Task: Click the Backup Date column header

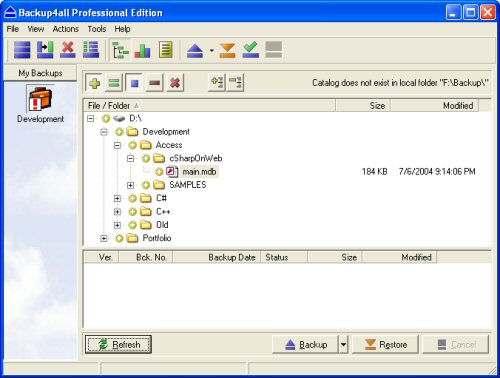Action: tap(216, 257)
